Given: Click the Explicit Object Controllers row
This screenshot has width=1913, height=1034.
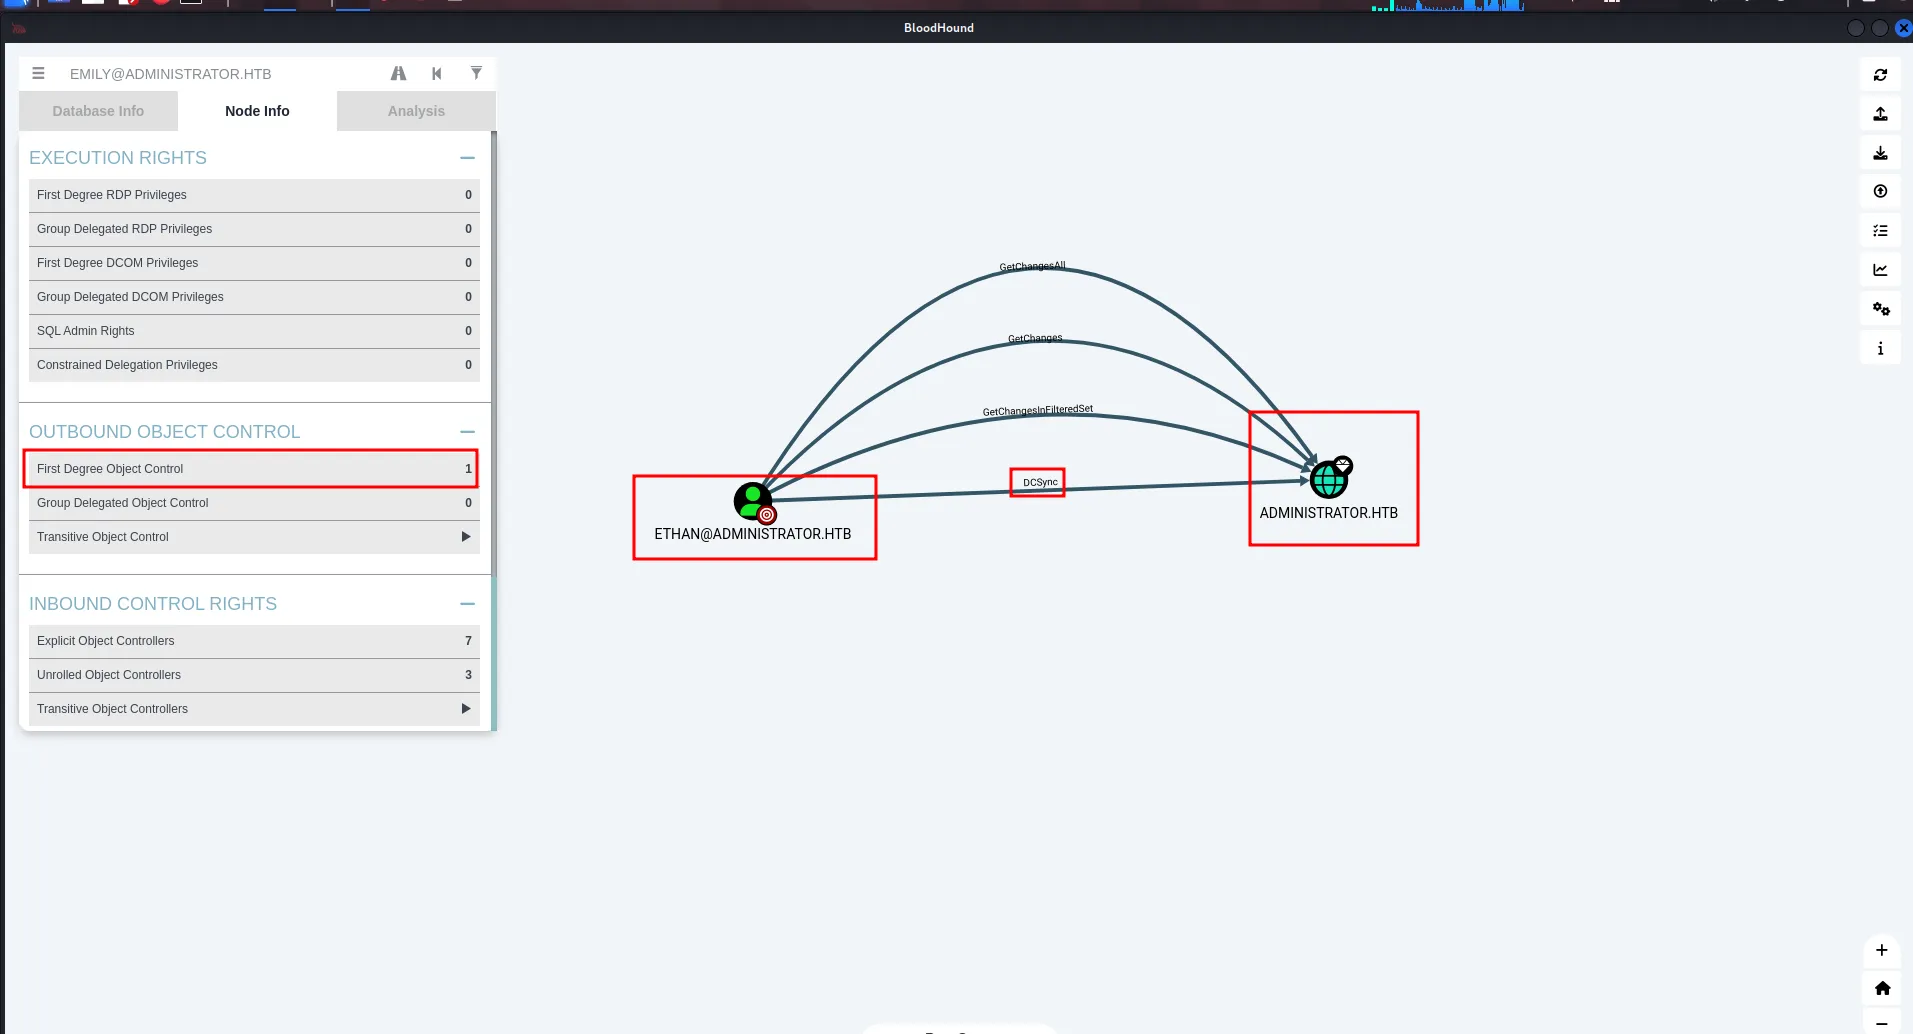Looking at the screenshot, I should pyautogui.click(x=254, y=641).
